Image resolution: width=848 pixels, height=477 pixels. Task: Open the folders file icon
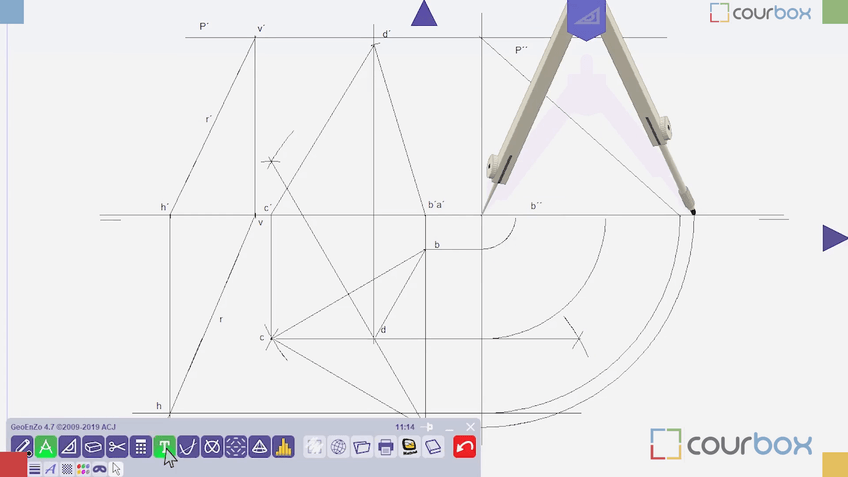(362, 447)
